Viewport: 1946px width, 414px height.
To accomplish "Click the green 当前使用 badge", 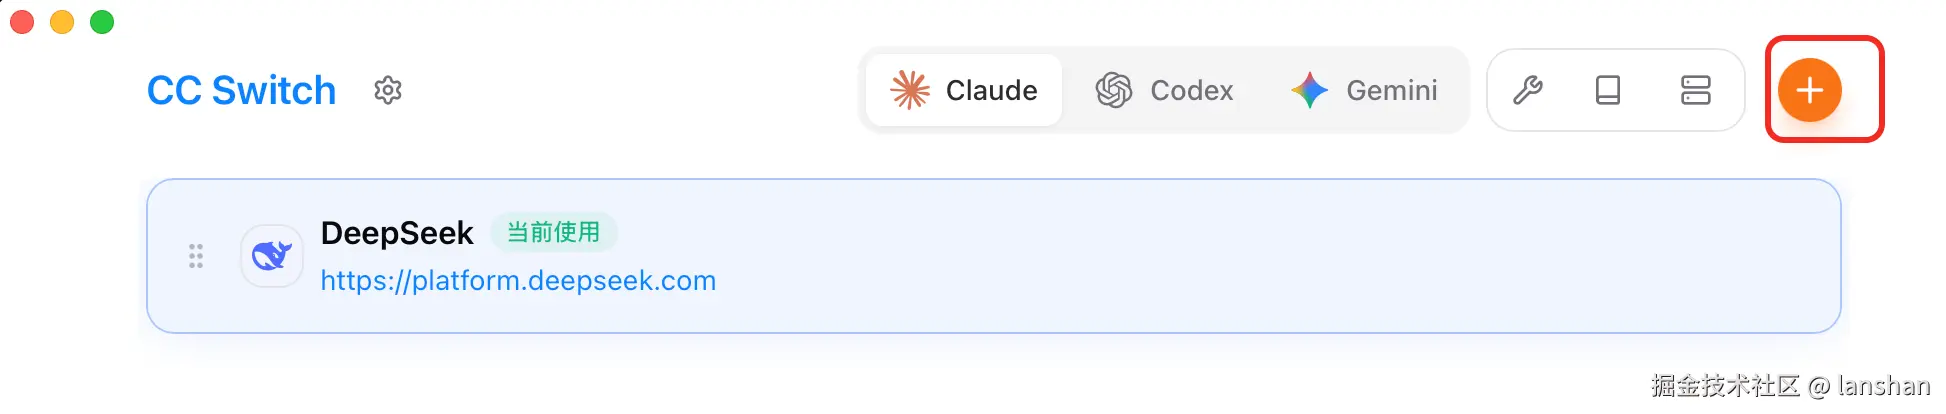I will click(553, 233).
